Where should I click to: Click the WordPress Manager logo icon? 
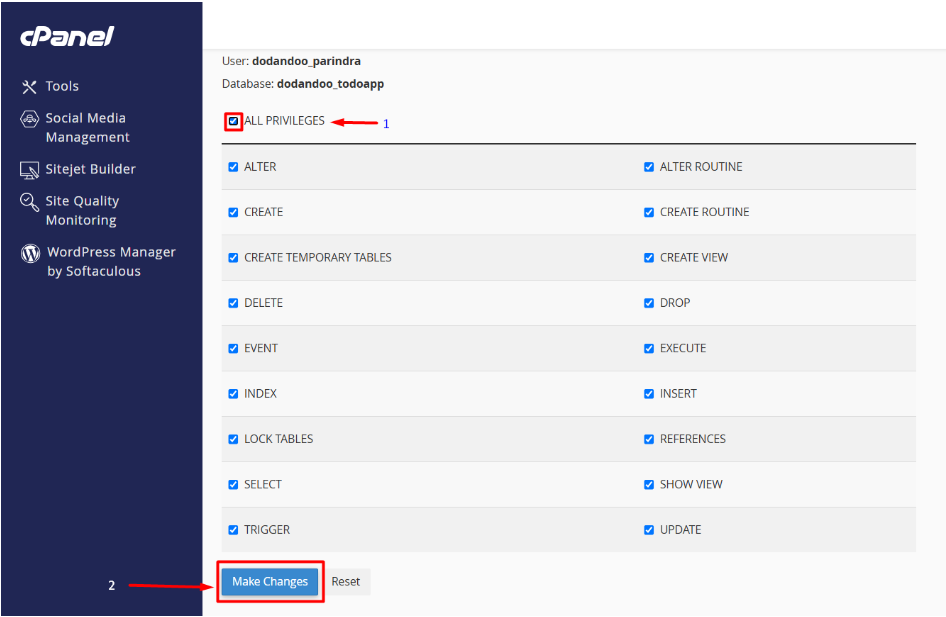(x=30, y=253)
